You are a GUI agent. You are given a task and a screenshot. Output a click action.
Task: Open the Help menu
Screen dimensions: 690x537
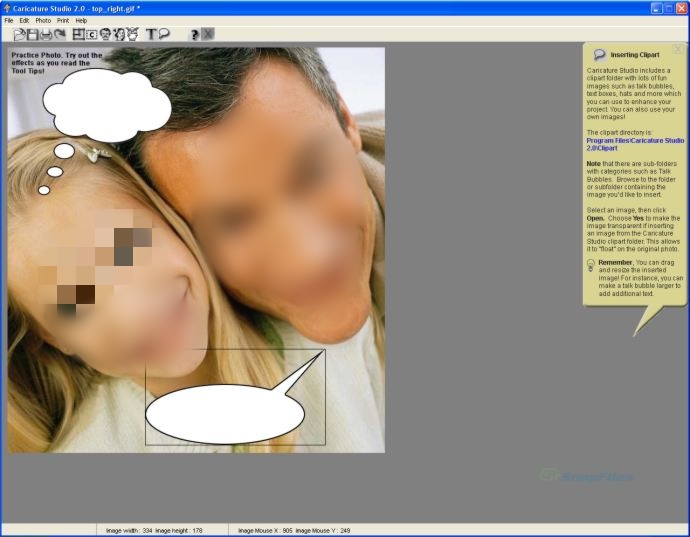(81, 20)
